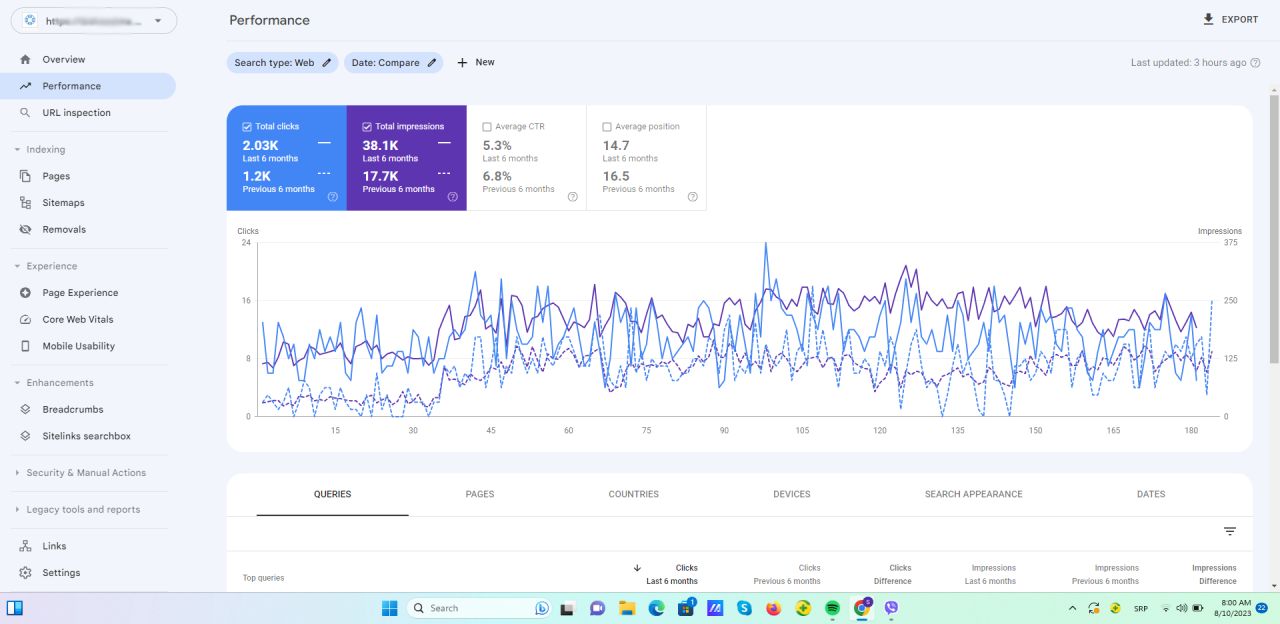Click help icon on Total impressions card
1280x624 pixels.
coord(452,197)
